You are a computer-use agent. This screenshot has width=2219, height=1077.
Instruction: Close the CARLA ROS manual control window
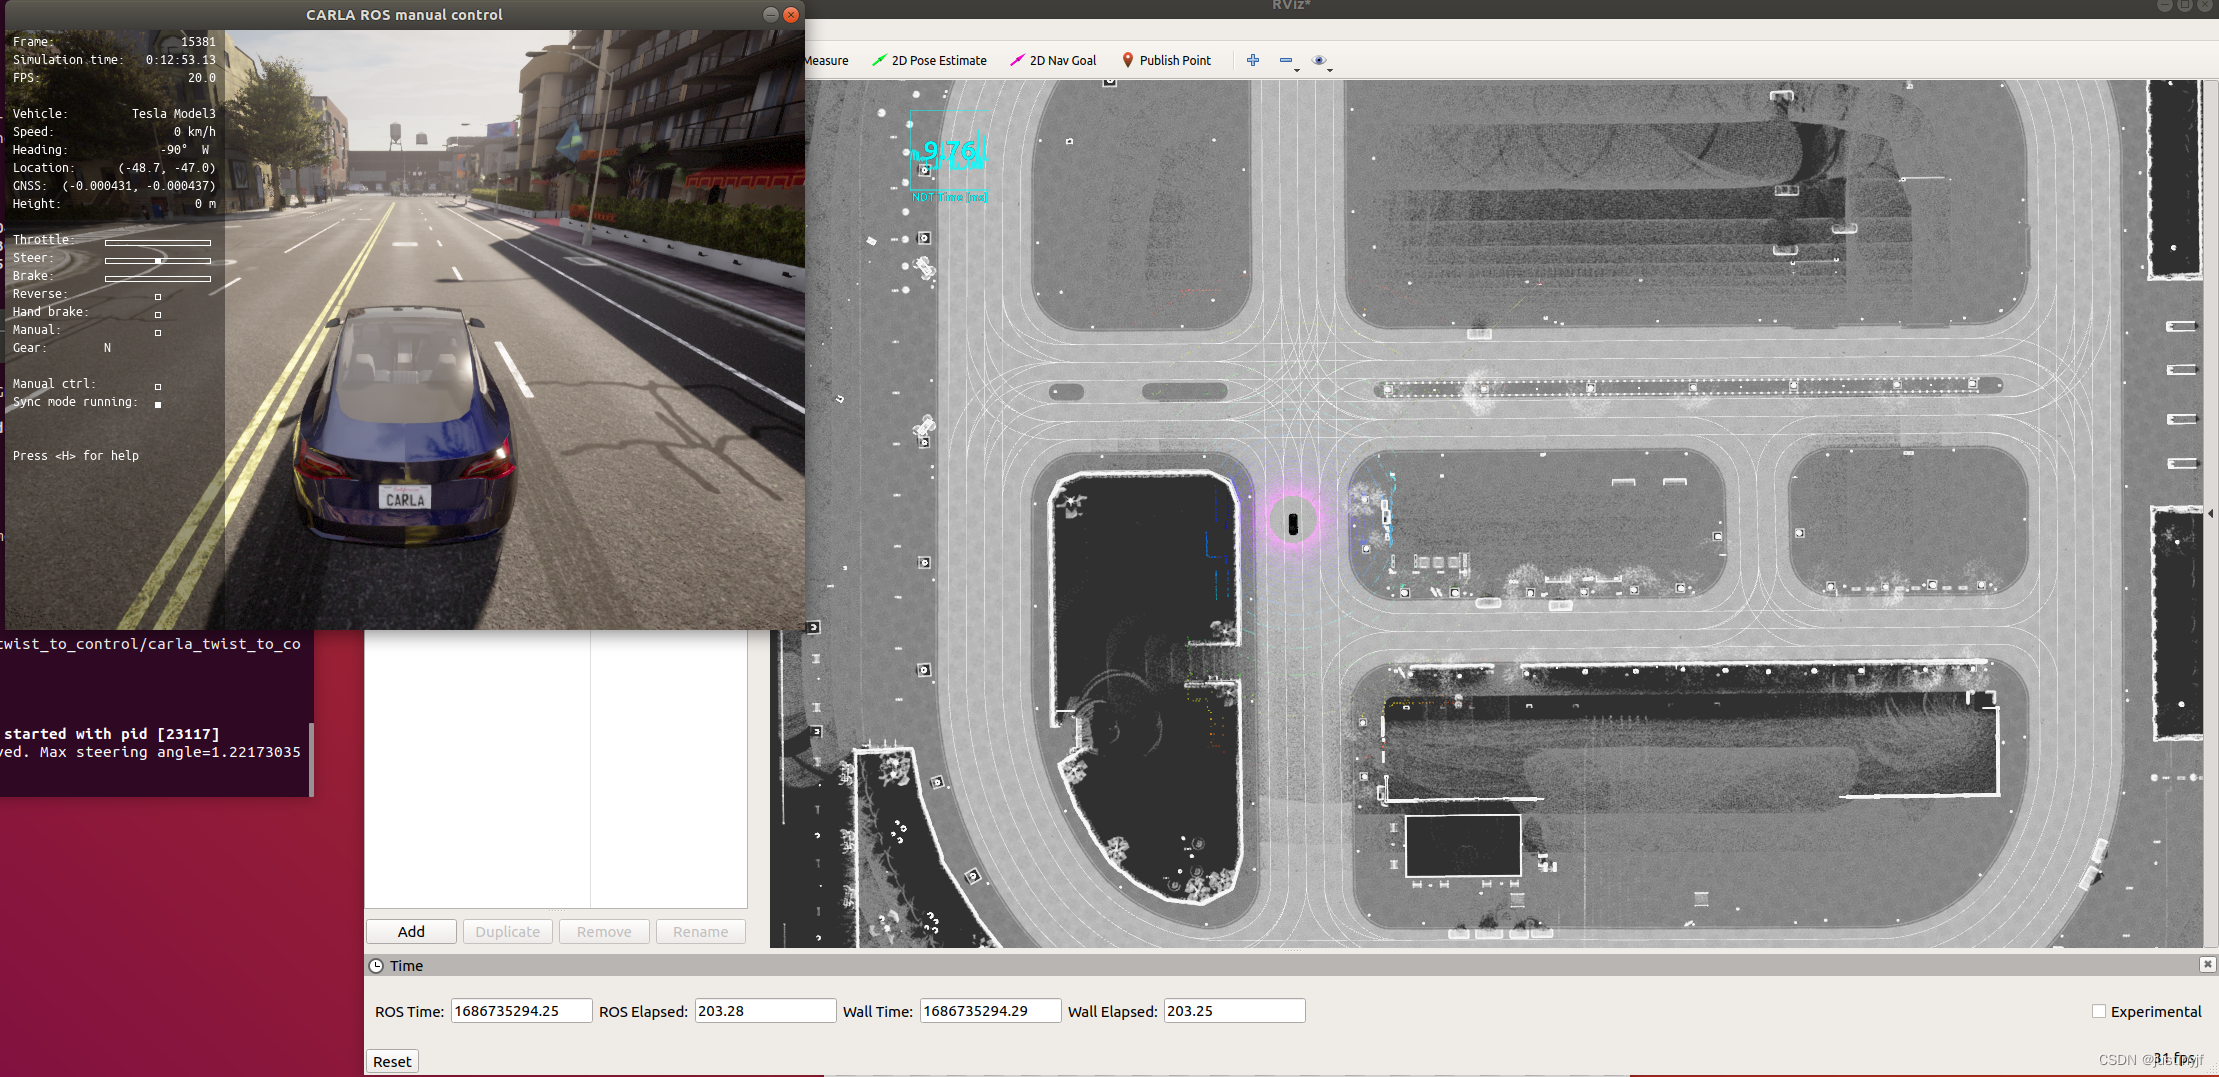pos(791,14)
